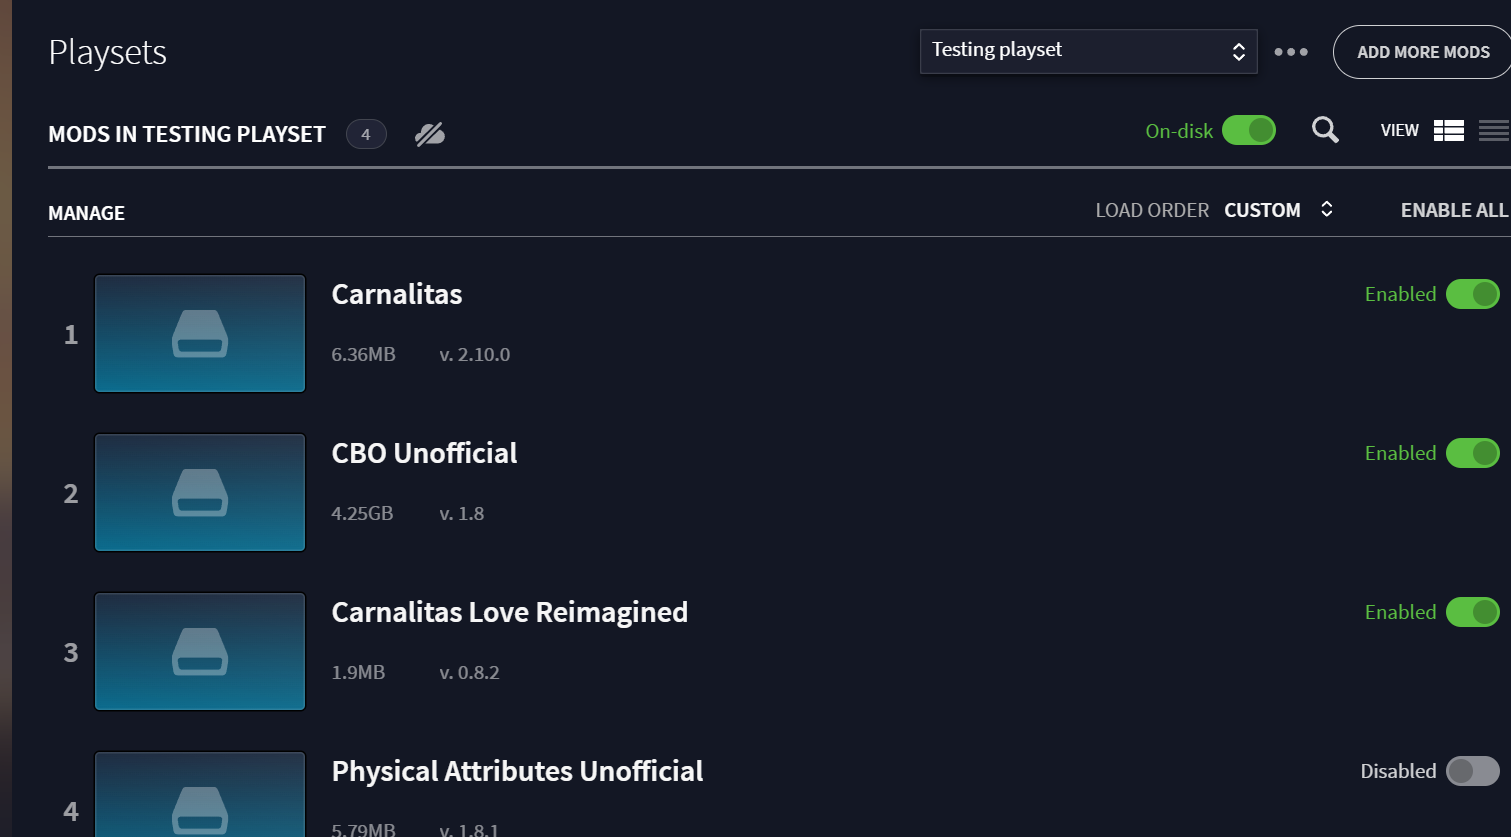Open the Testing playset dropdown
Viewport: 1511px width, 837px height.
pos(1088,51)
